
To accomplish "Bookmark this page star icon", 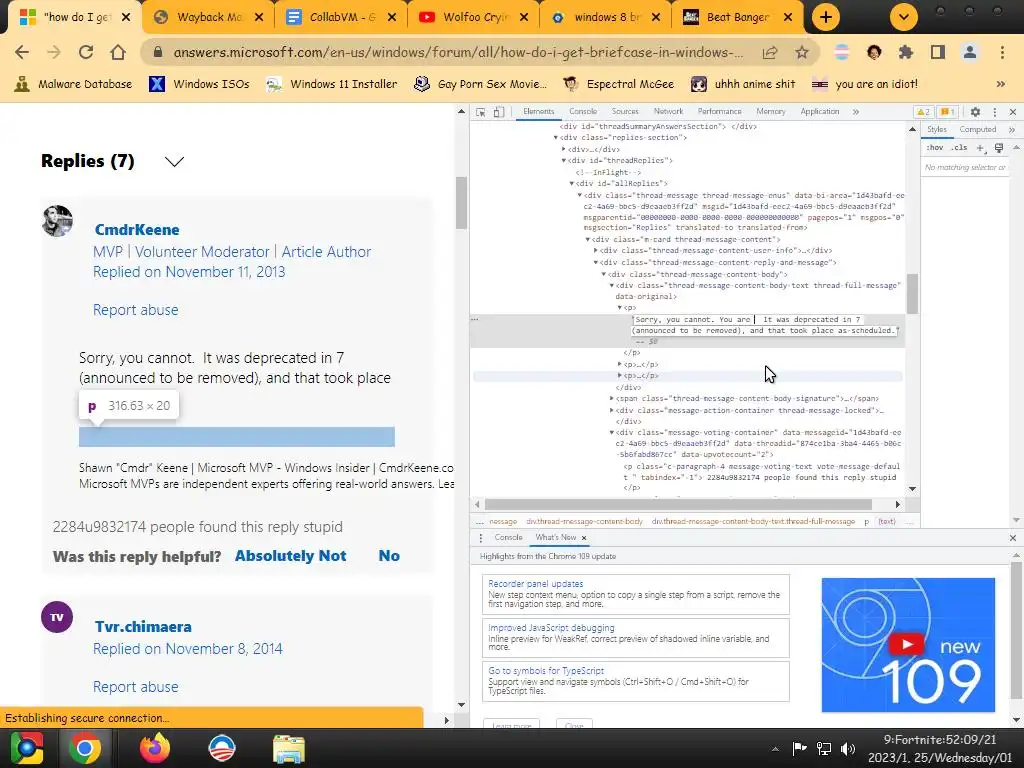I will pyautogui.click(x=802, y=53).
